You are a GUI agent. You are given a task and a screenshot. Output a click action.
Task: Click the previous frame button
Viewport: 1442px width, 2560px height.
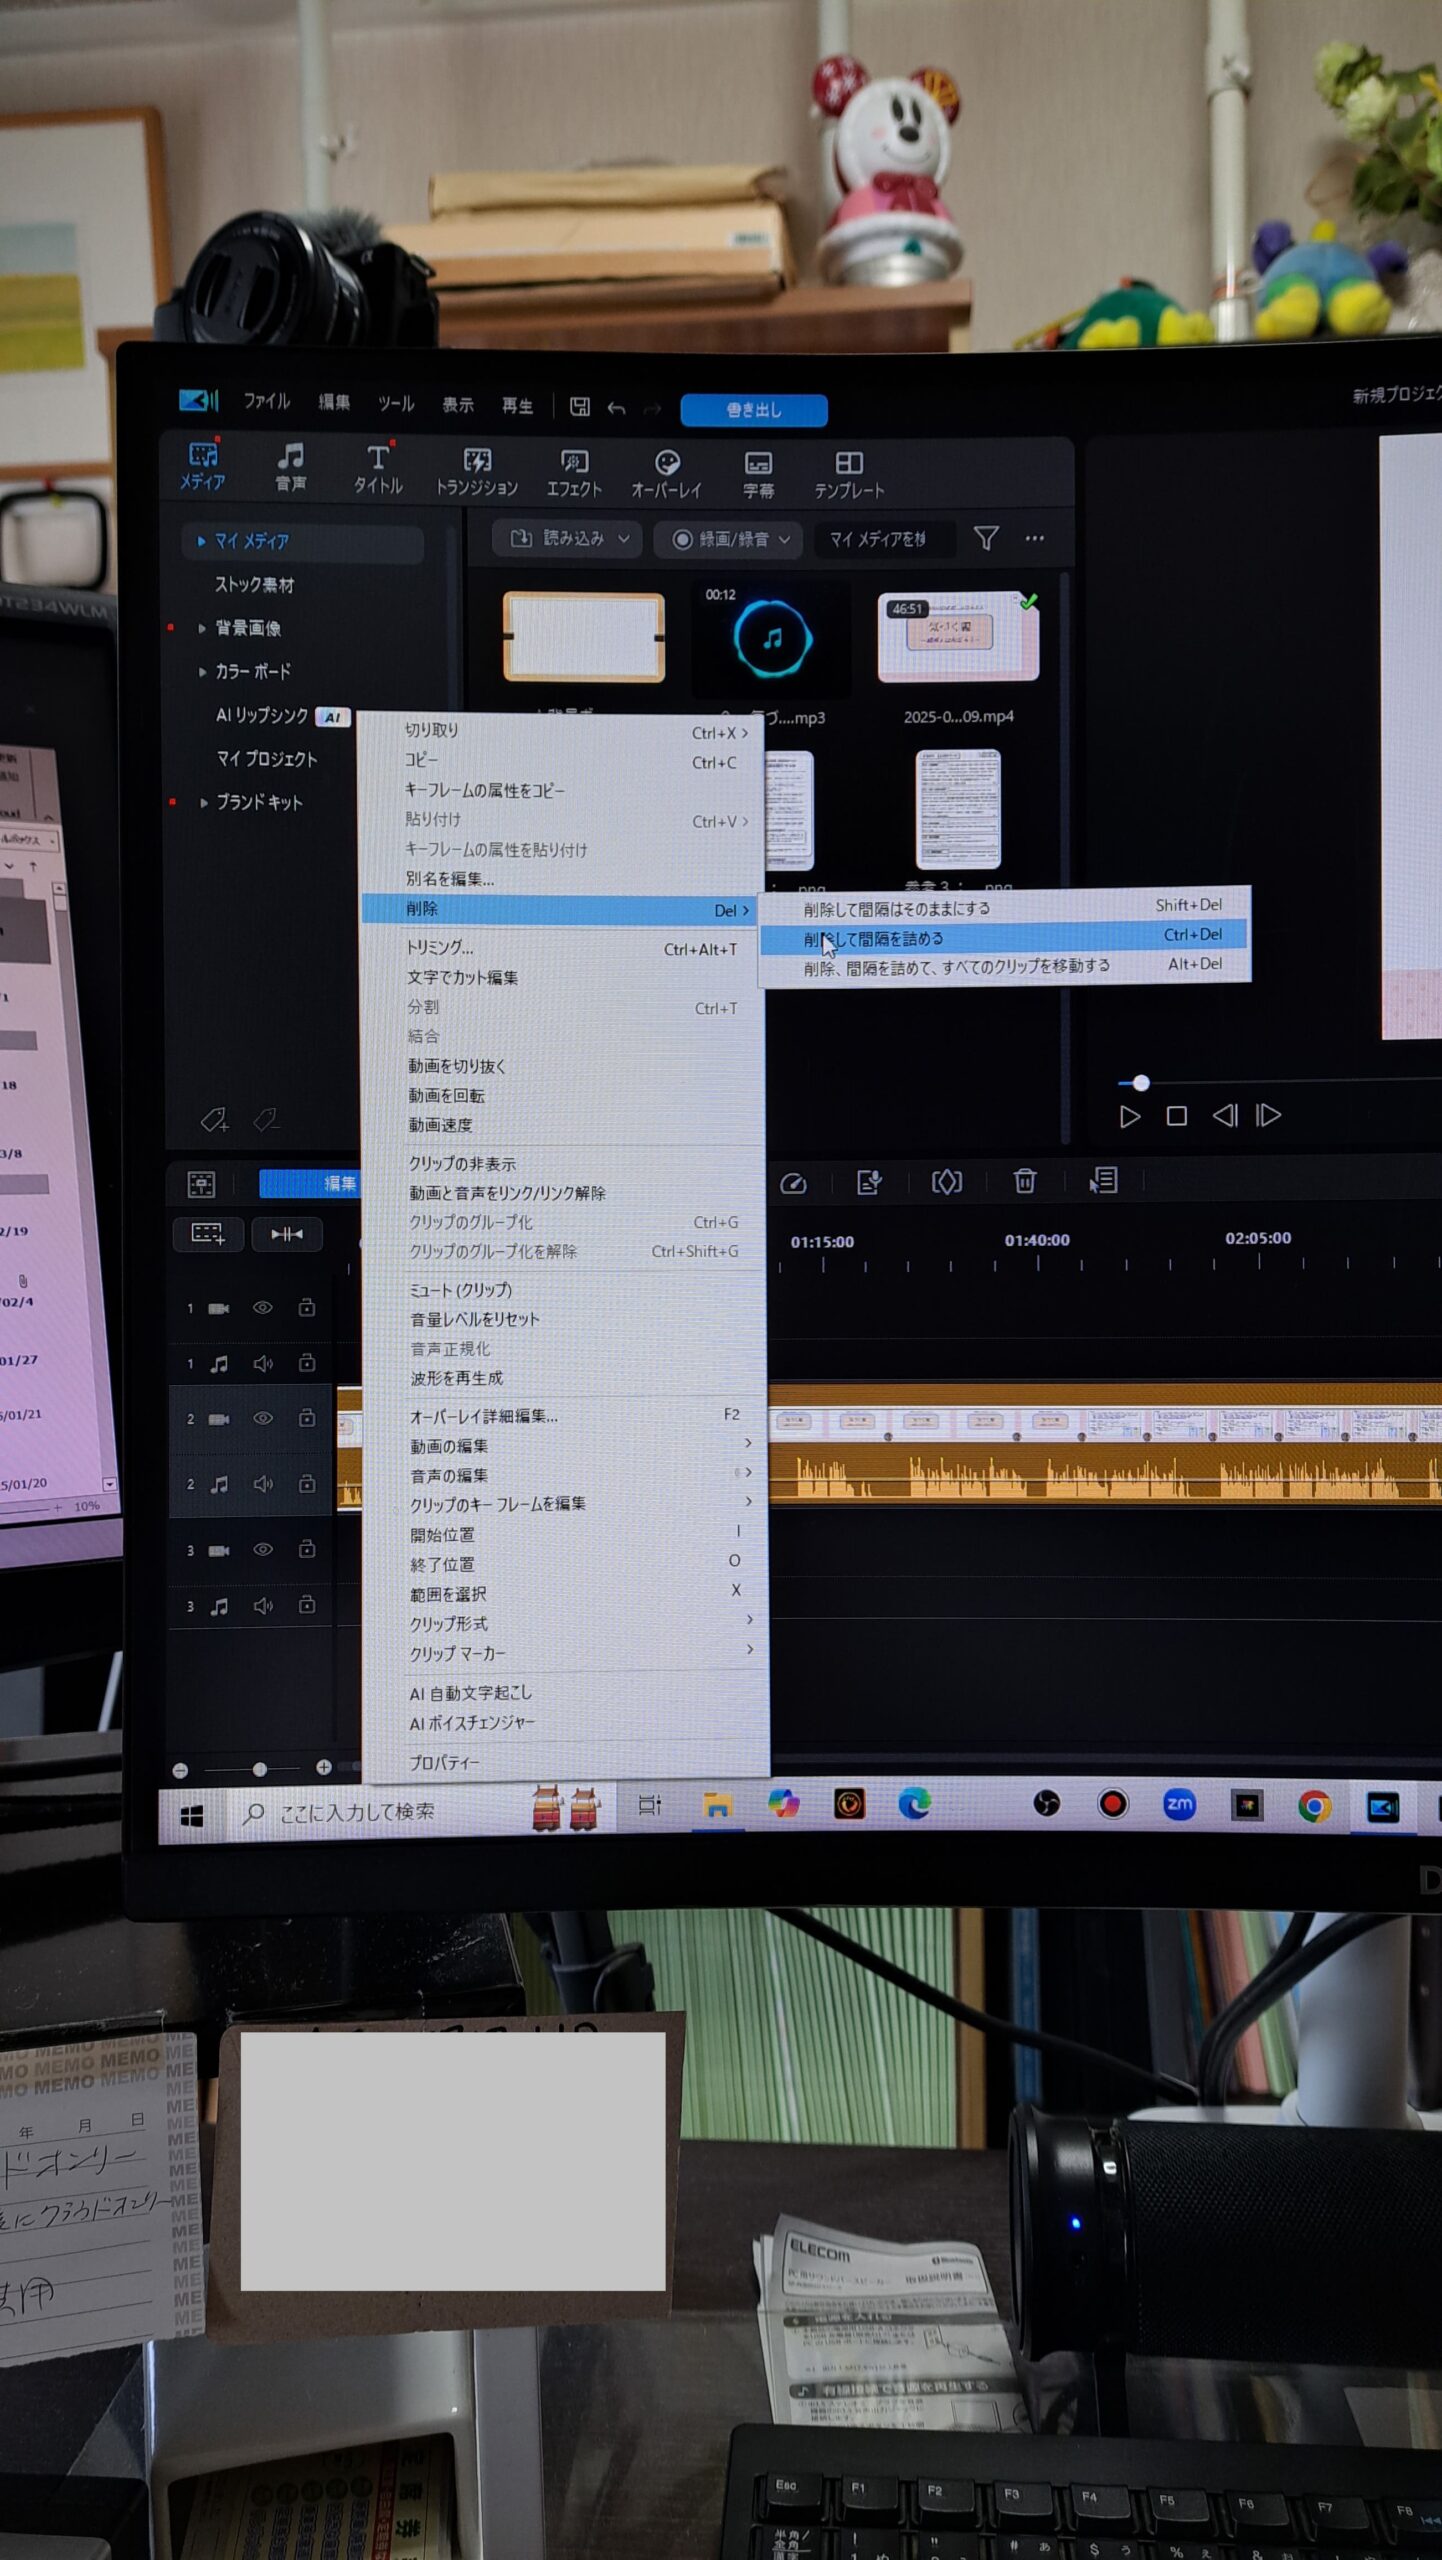click(x=1224, y=1115)
